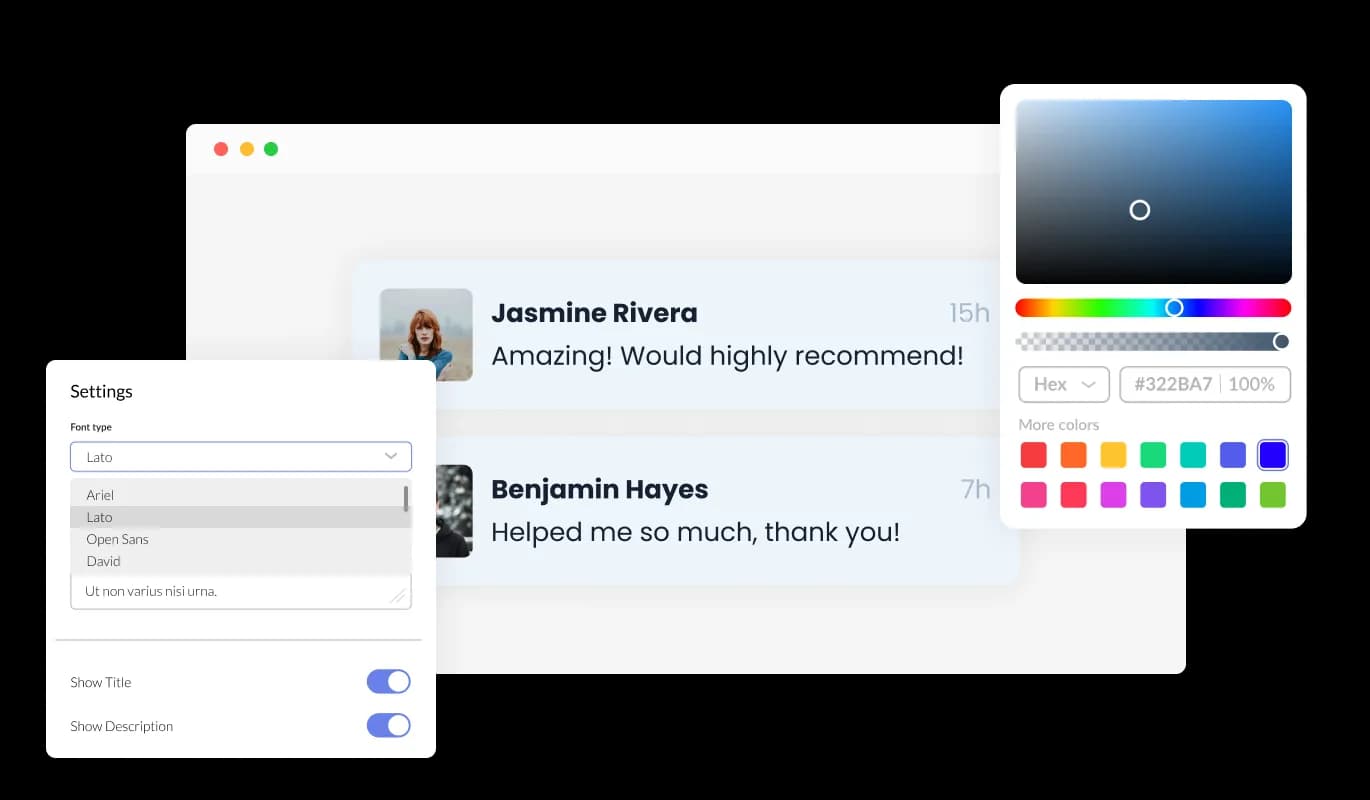Click the Settings panel title
Screen dimensions: 1370x800
101,391
